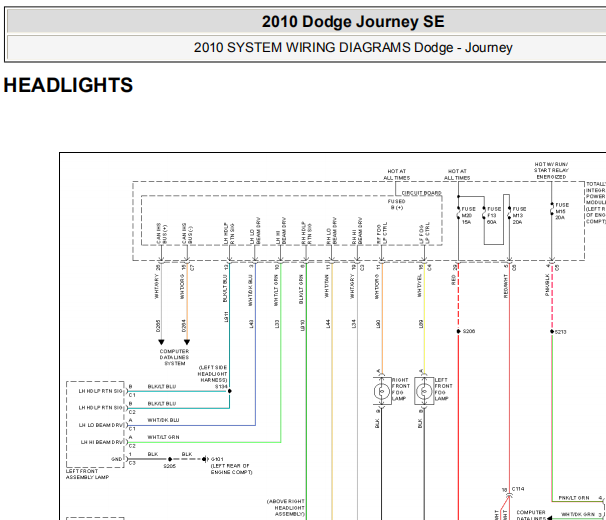Click the L34 circuit number
The width and height of the screenshot is (606, 520).
click(x=353, y=324)
